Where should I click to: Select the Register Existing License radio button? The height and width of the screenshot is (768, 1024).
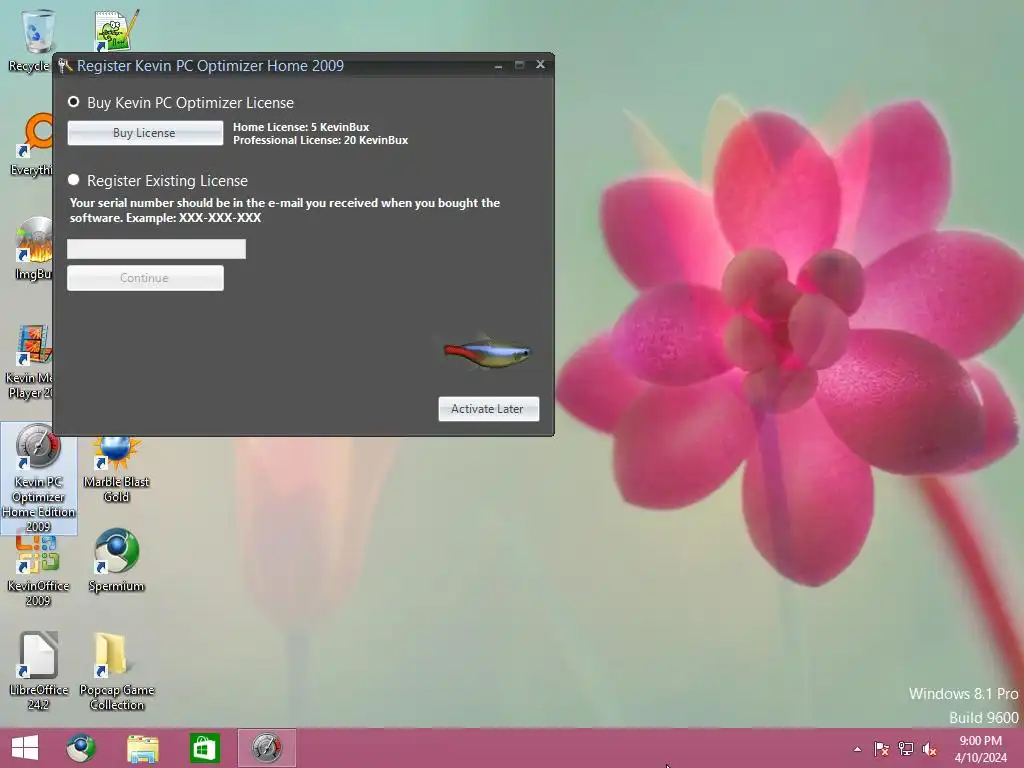pos(74,180)
